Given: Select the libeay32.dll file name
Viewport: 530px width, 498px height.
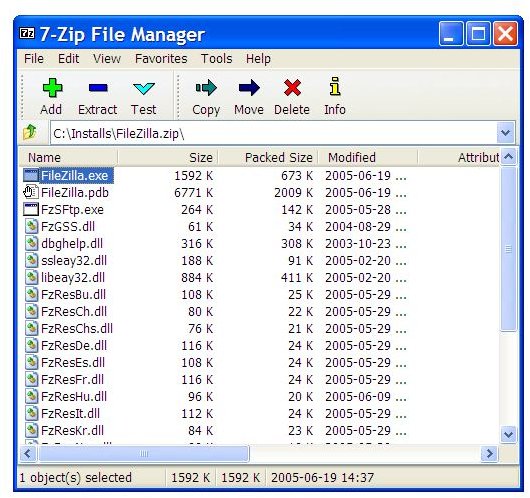Looking at the screenshot, I should pos(73,278).
